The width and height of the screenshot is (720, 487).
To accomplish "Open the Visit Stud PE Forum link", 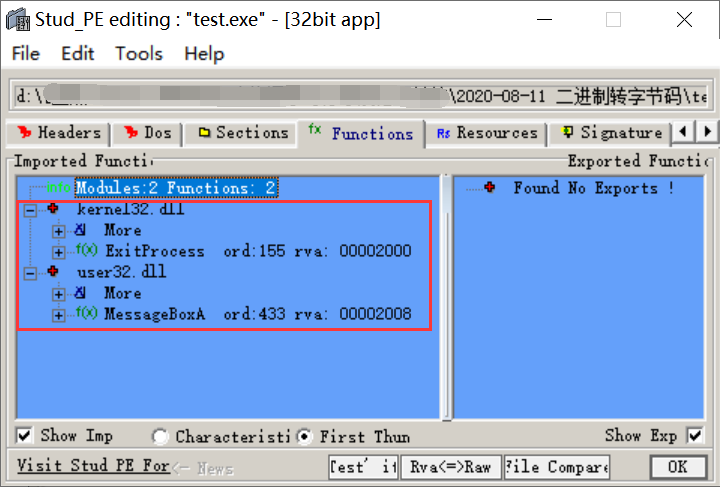I will click(93, 465).
